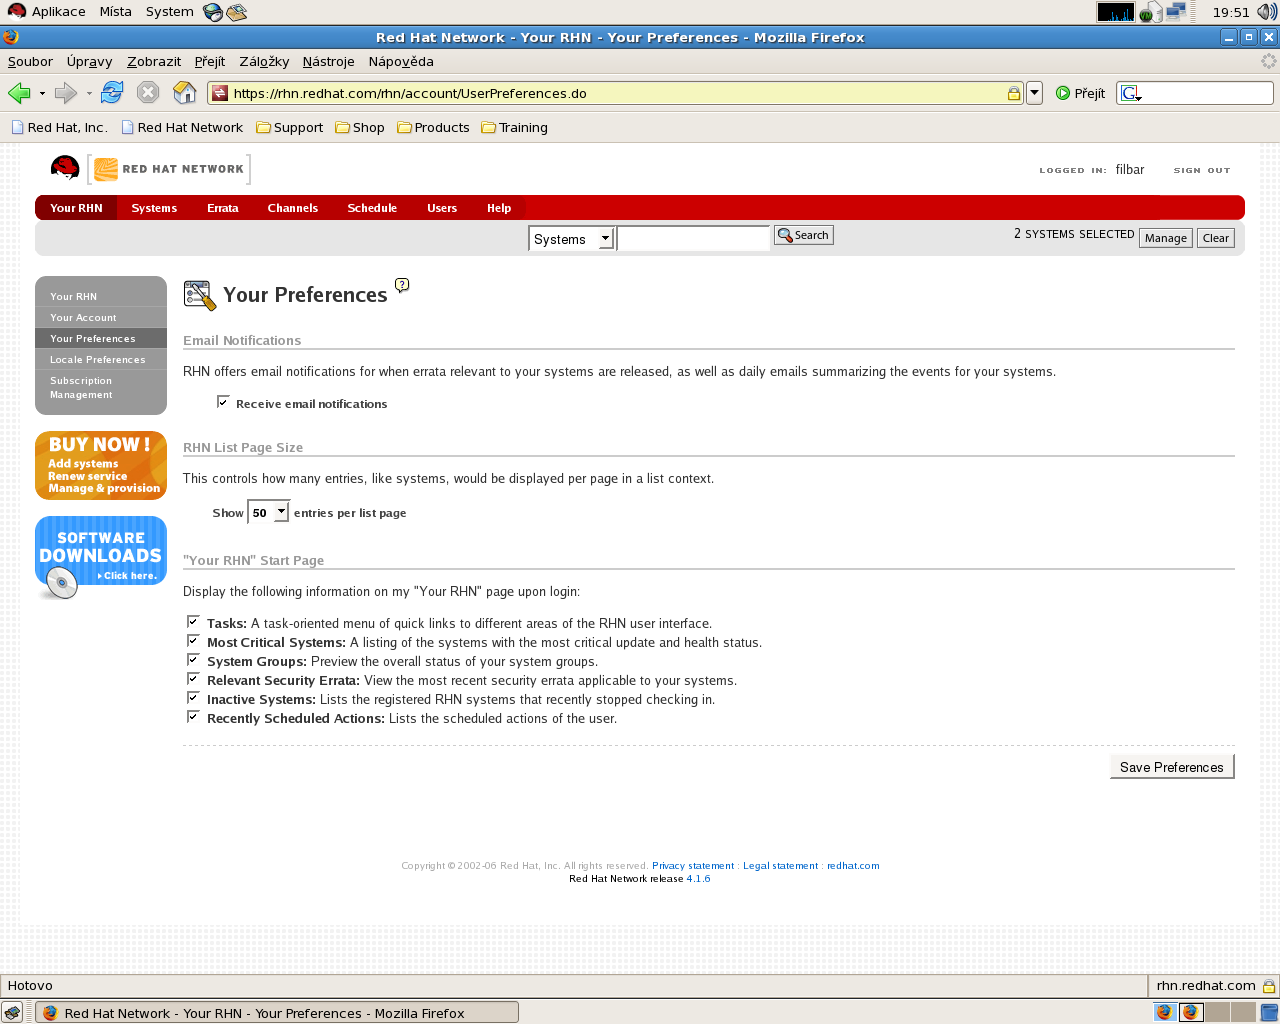Click the Software Downloads banner
Screen dimensions: 1280x1024
pyautogui.click(x=100, y=557)
